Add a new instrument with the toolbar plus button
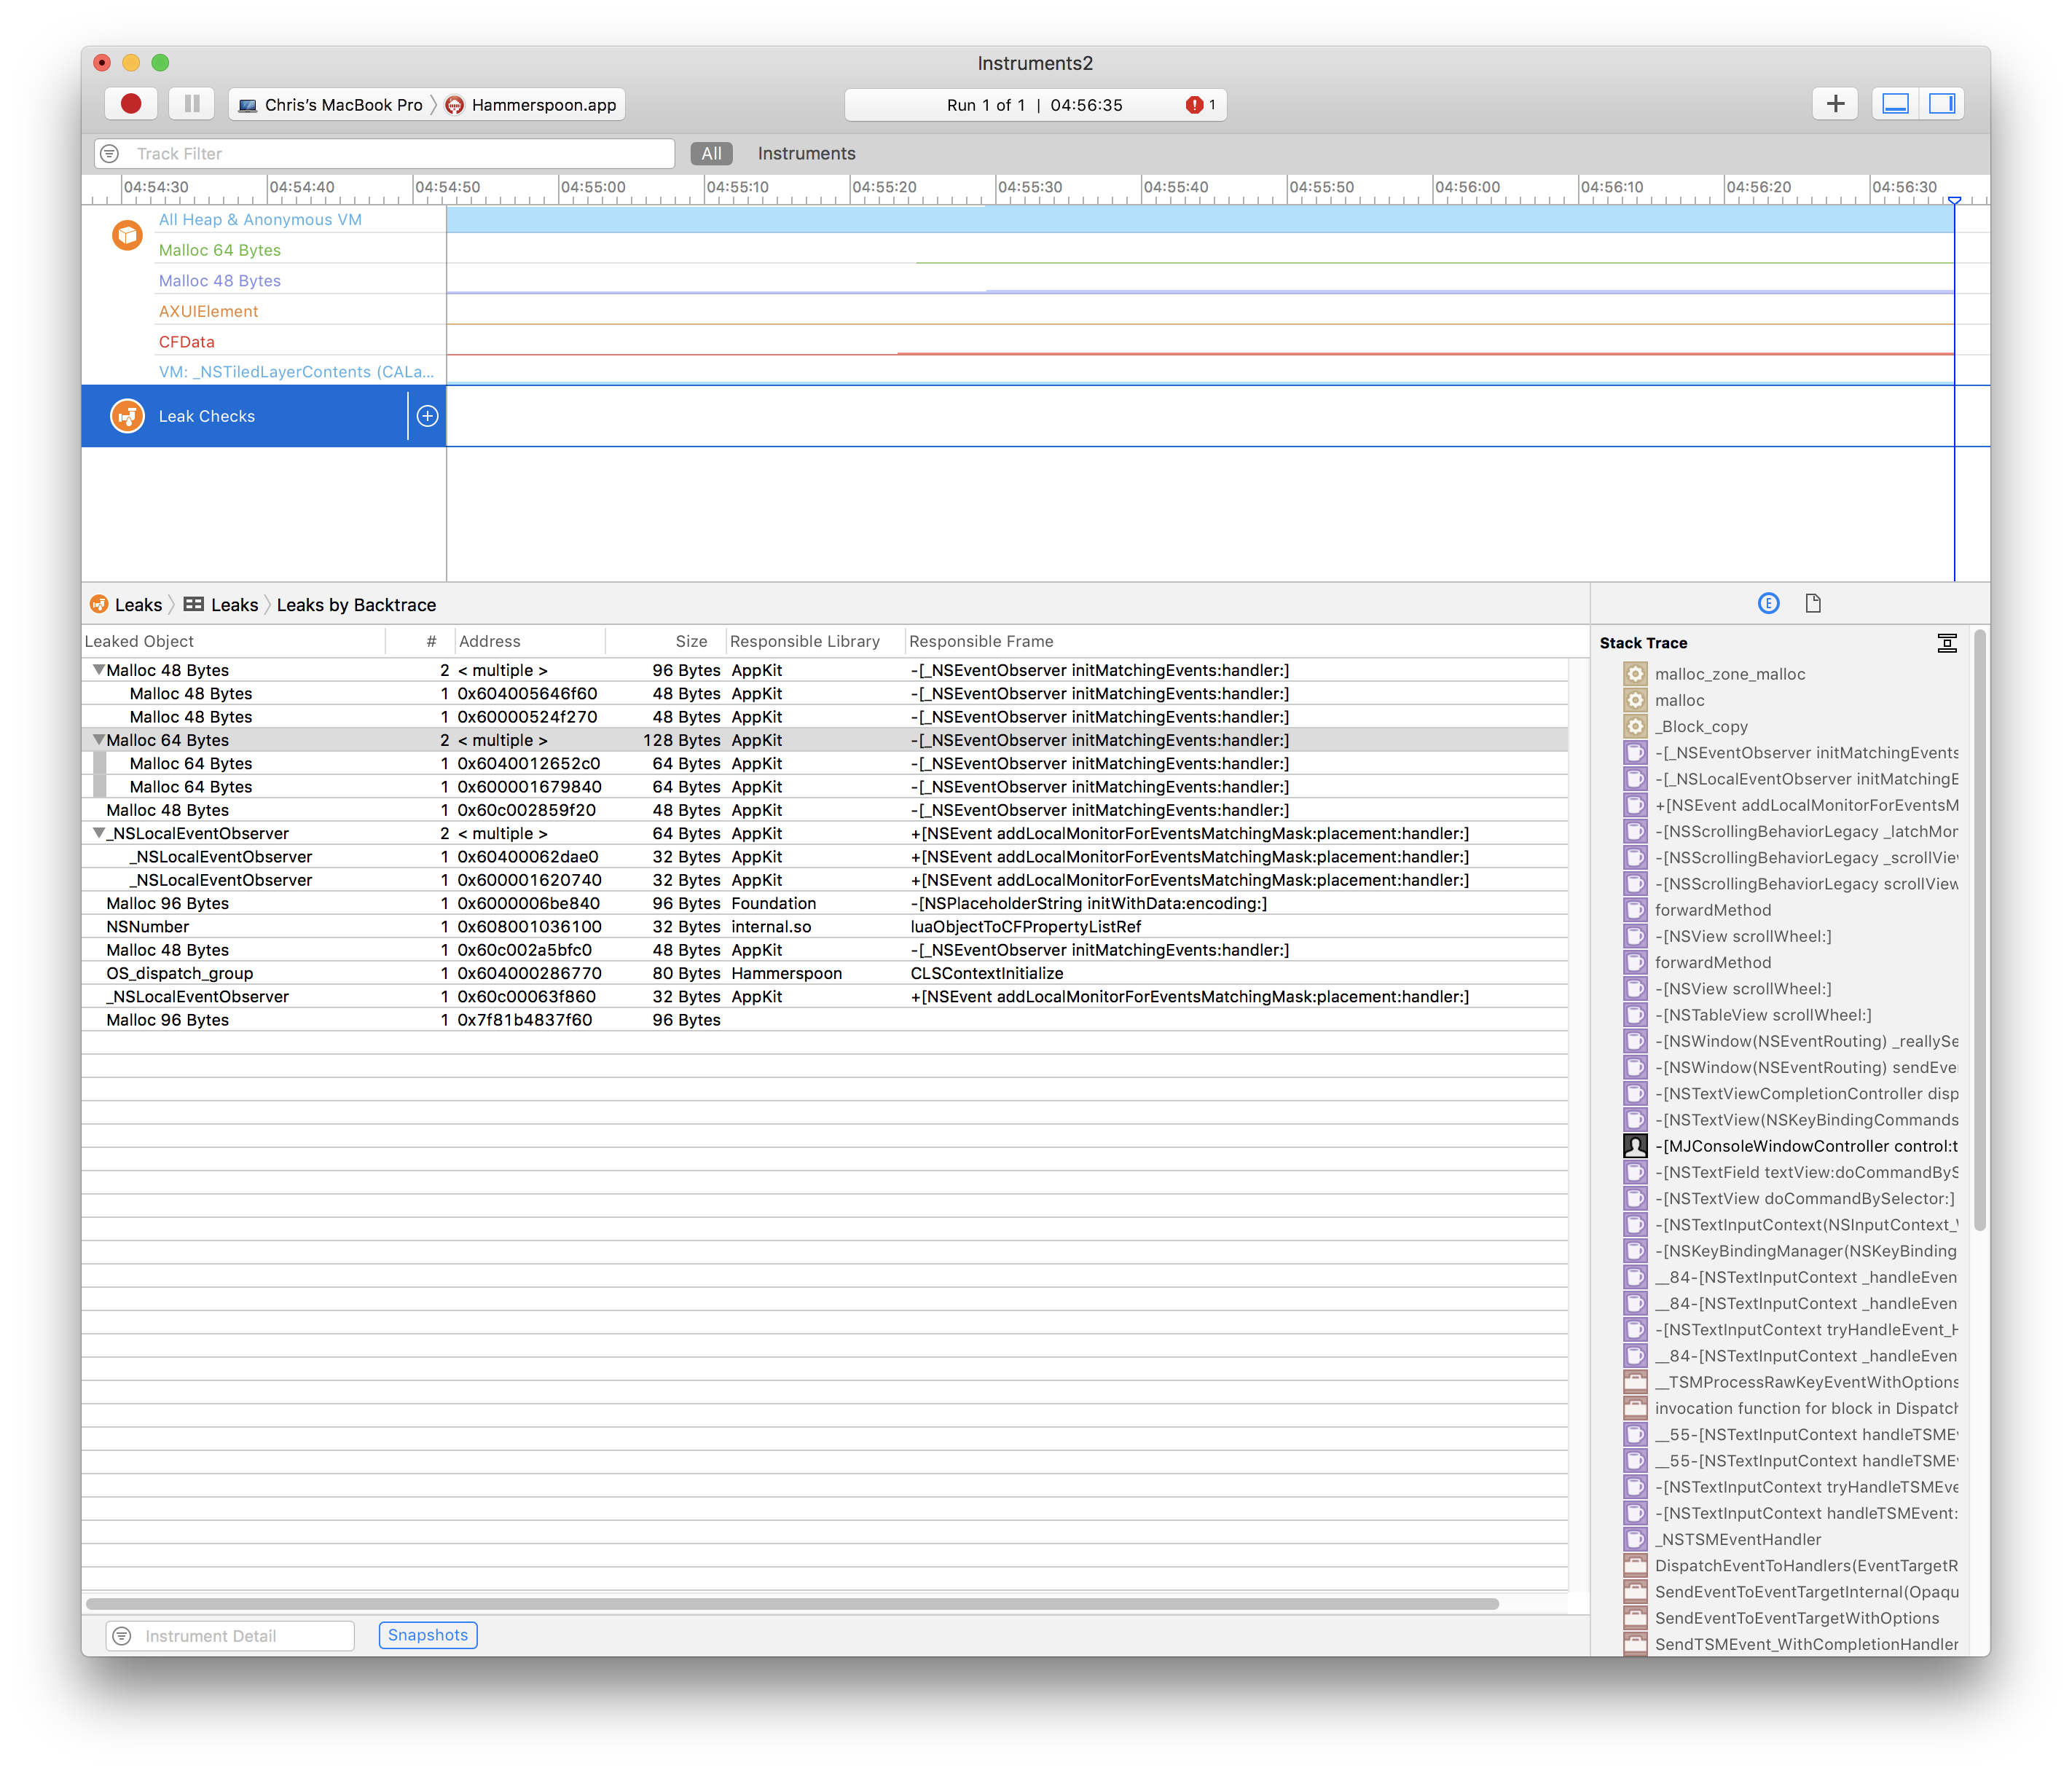Image resolution: width=2072 pixels, height=1773 pixels. click(x=1835, y=103)
